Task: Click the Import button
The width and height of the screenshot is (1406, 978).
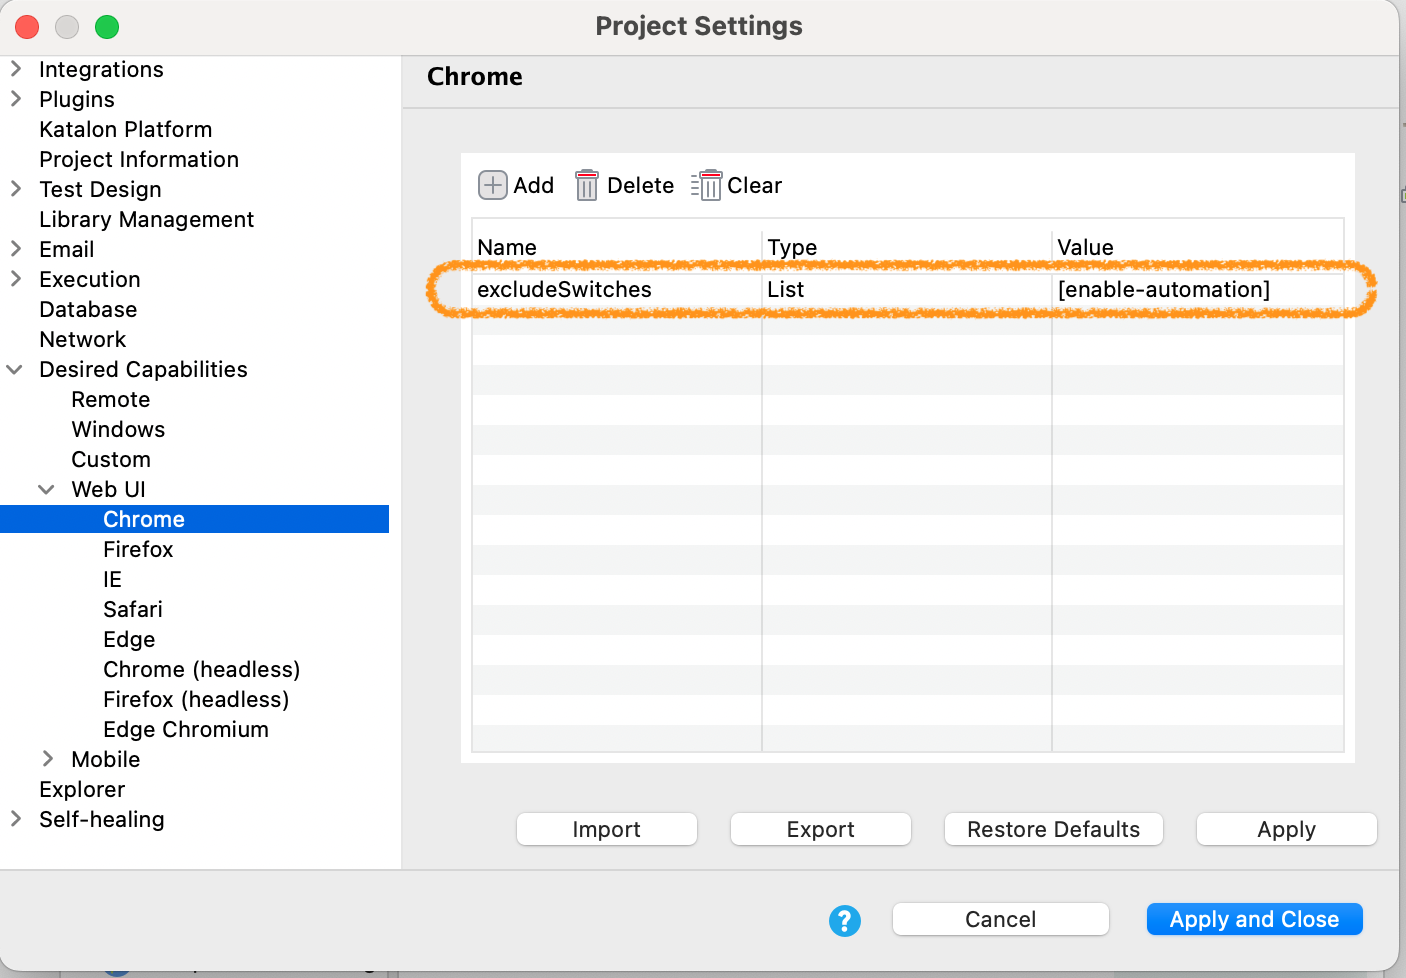Action: tap(606, 829)
